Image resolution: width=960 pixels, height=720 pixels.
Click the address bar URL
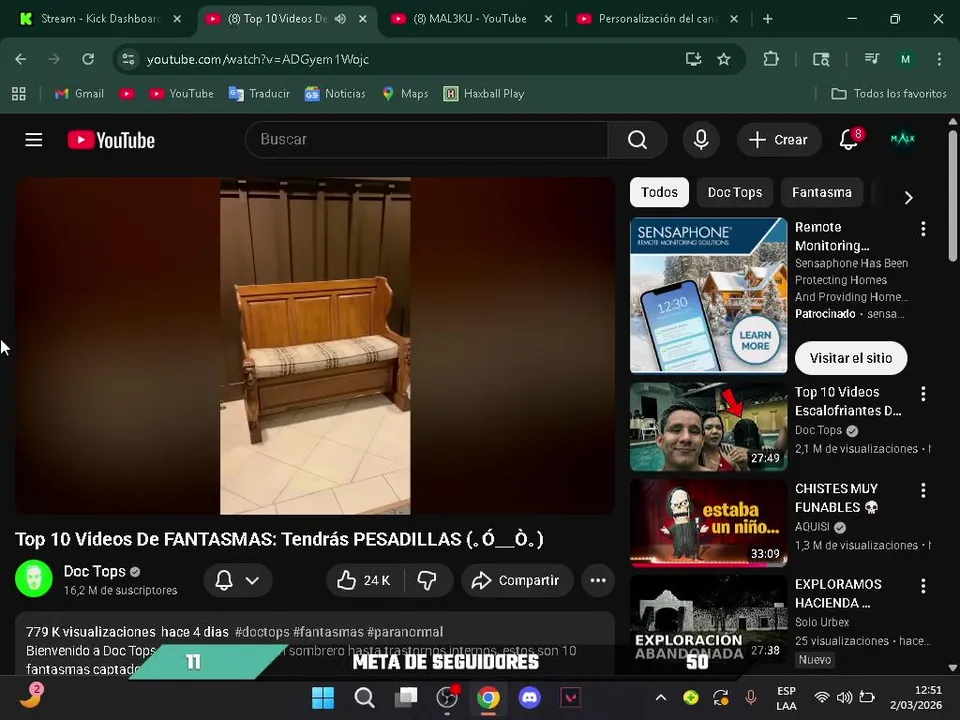coord(258,59)
